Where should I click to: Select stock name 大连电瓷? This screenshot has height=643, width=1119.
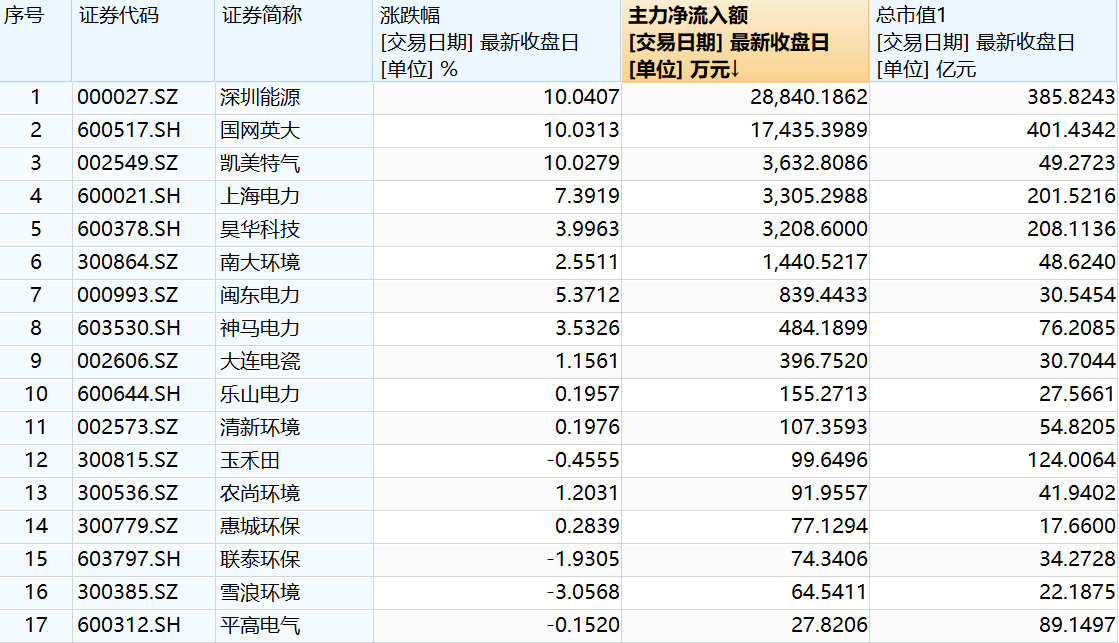point(260,360)
